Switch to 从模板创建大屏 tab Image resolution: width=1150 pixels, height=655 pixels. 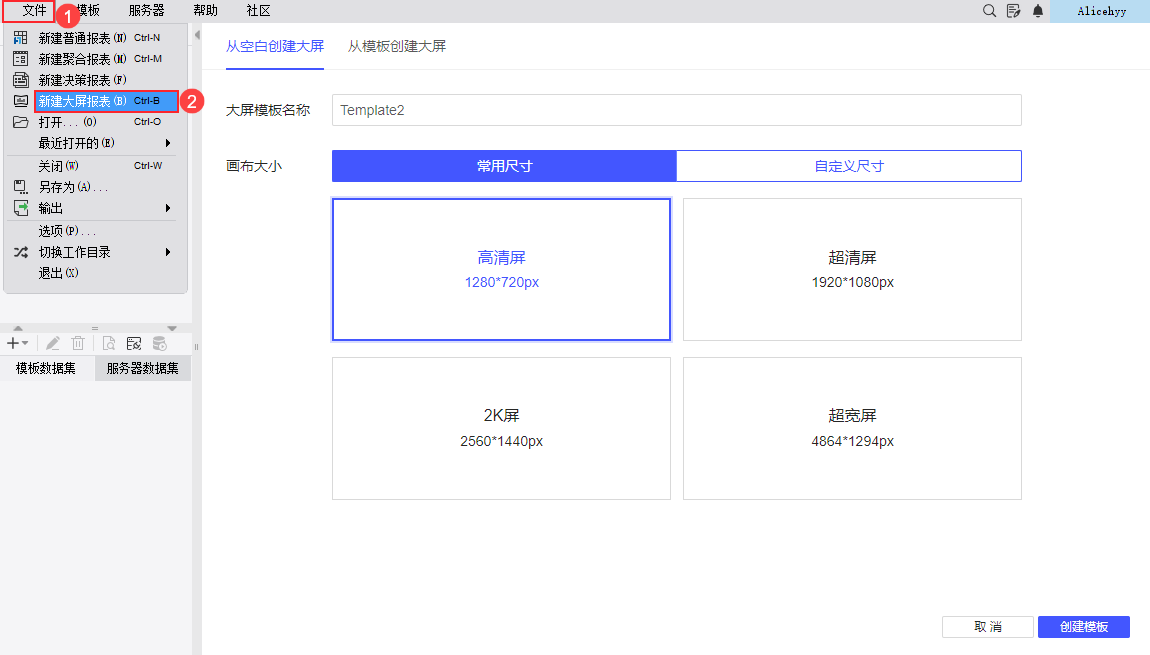(x=397, y=46)
